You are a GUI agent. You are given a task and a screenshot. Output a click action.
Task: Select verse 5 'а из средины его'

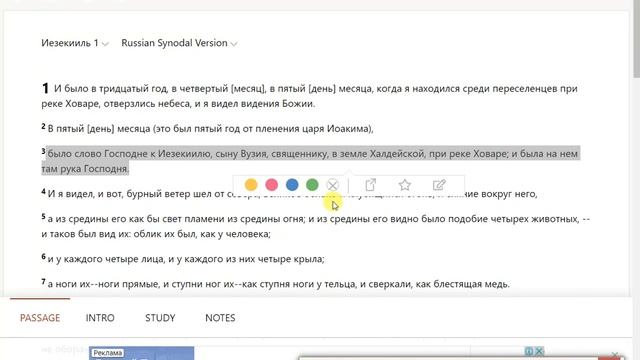point(316,226)
